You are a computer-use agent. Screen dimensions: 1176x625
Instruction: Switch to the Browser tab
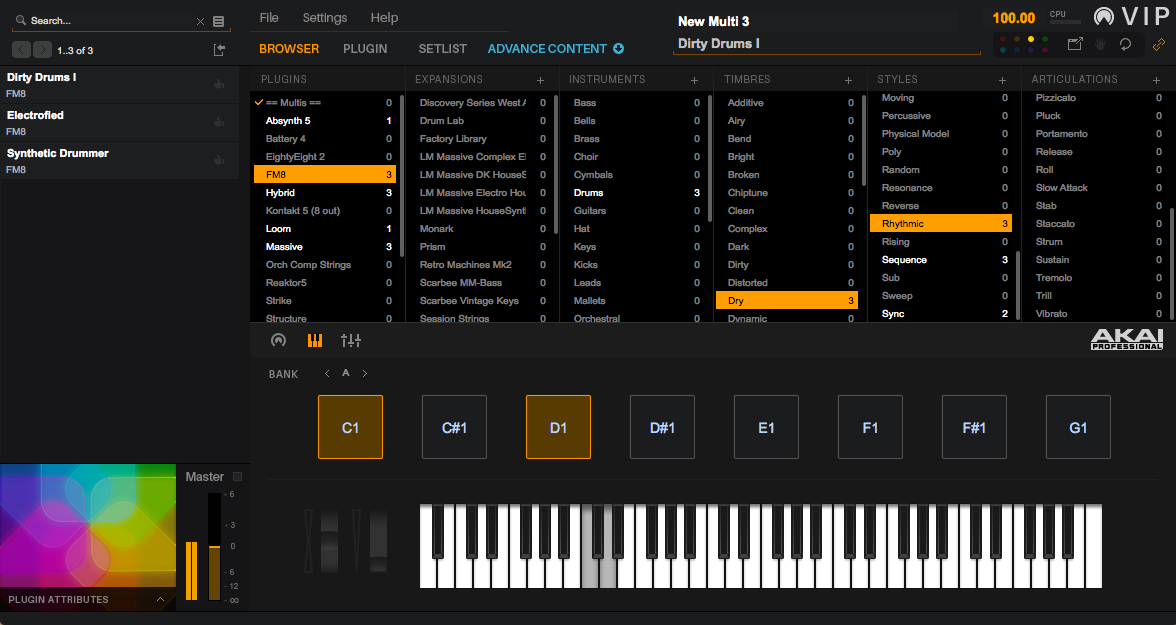(x=289, y=49)
